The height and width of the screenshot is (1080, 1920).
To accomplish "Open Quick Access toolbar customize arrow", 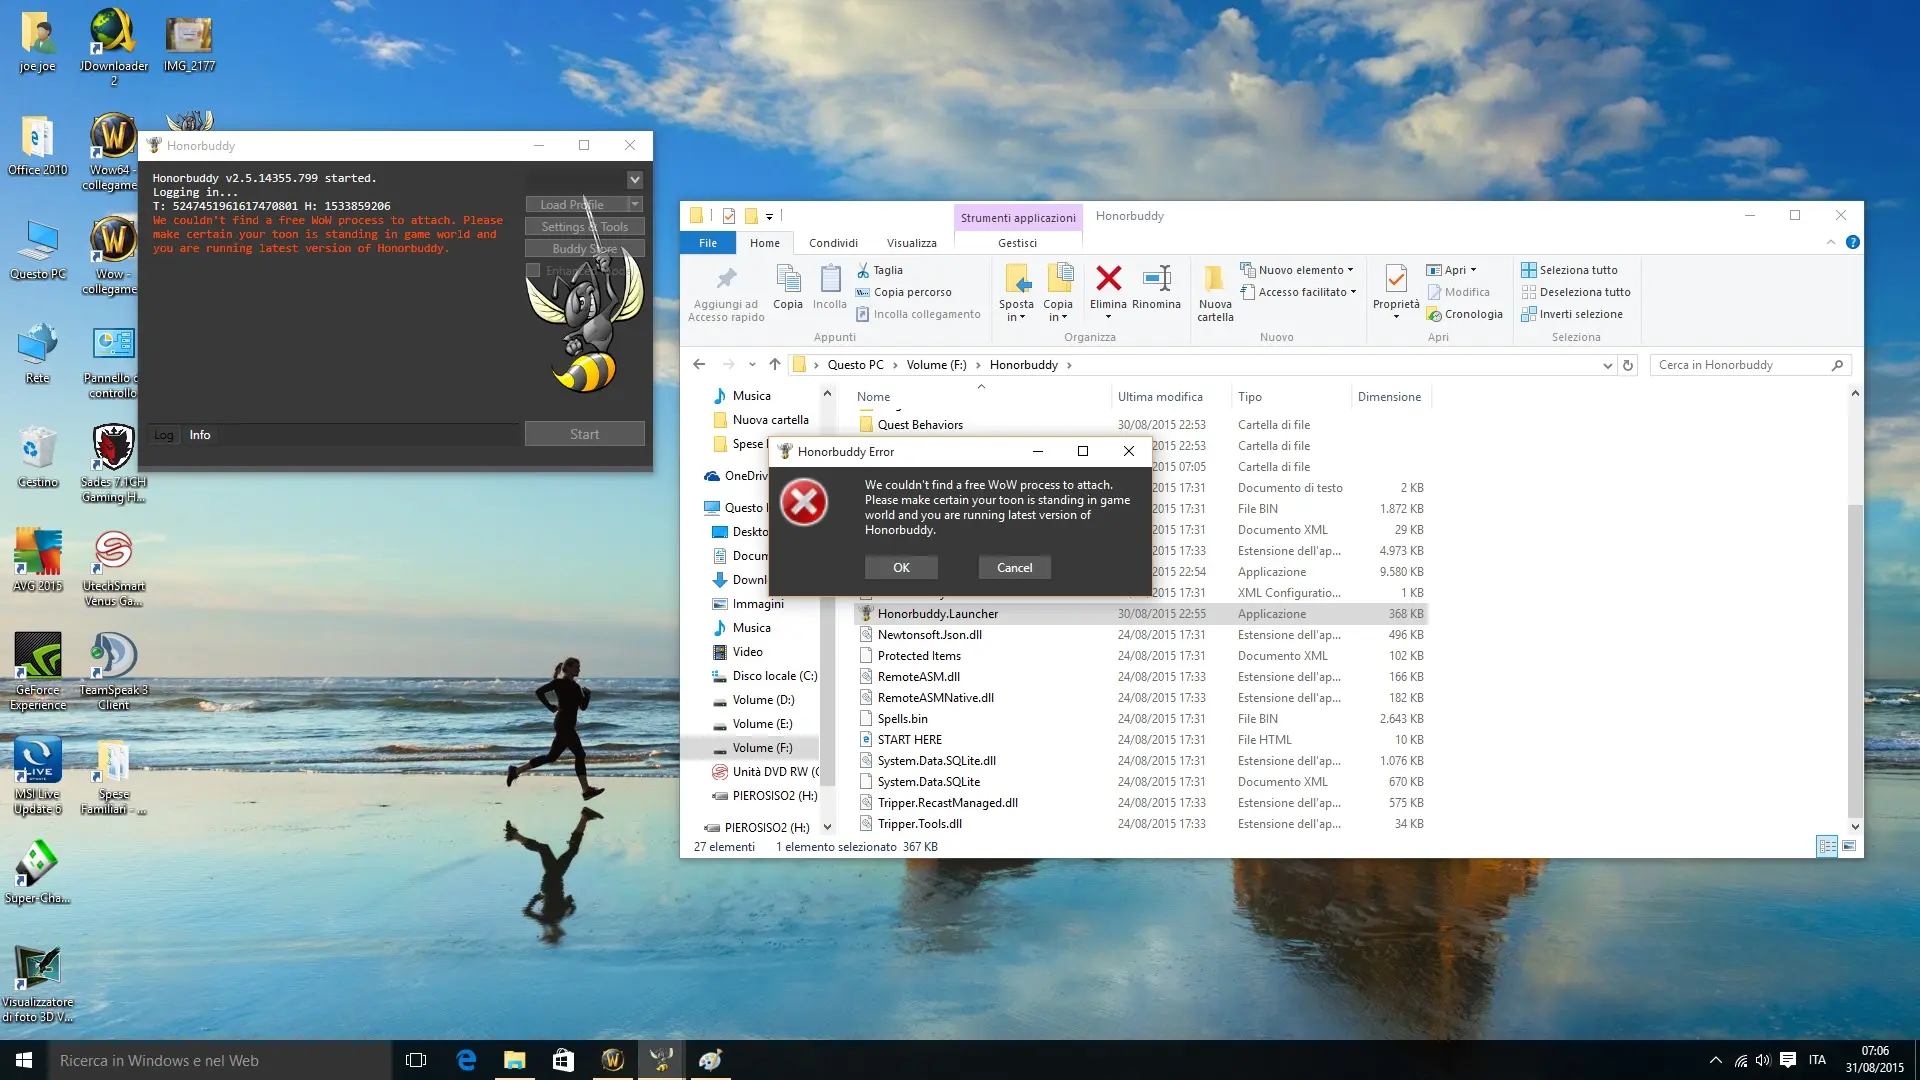I will click(769, 216).
